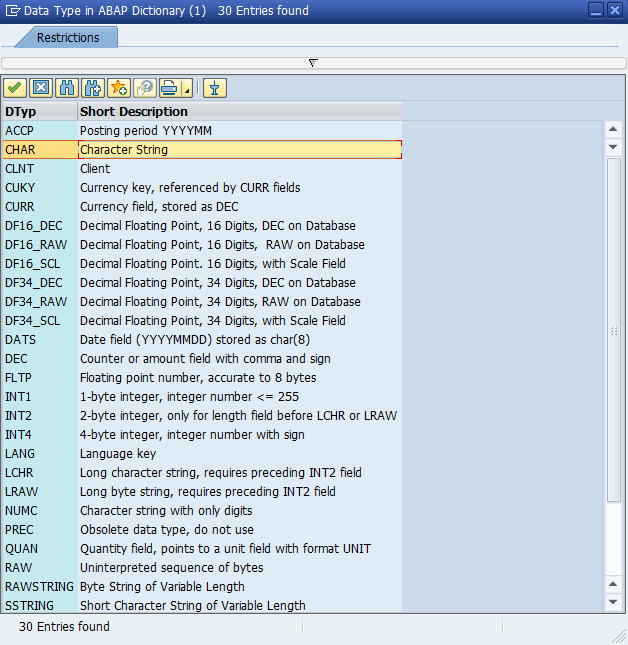
Task: Confirm selection with the green checkmark icon
Action: tap(15, 88)
